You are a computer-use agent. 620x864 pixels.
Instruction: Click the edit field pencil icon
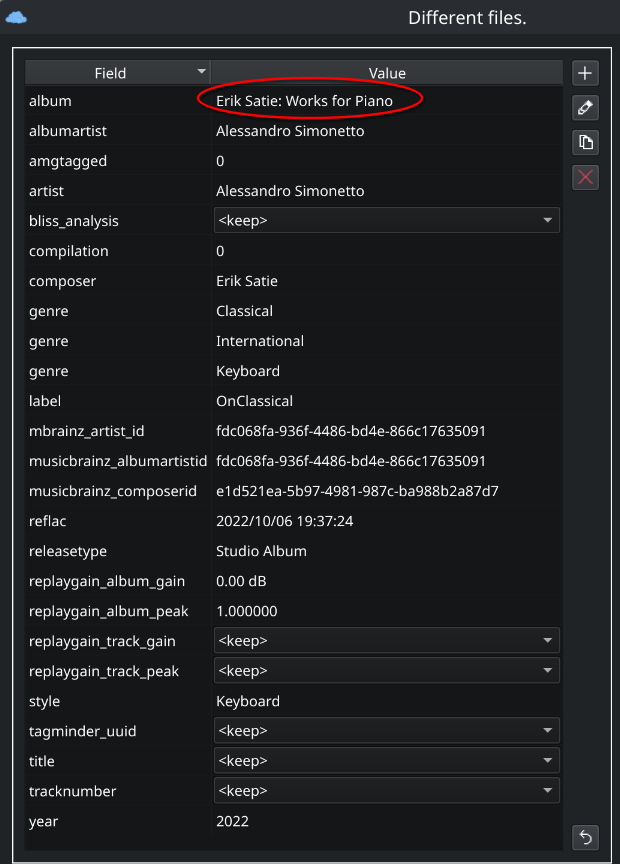(585, 108)
